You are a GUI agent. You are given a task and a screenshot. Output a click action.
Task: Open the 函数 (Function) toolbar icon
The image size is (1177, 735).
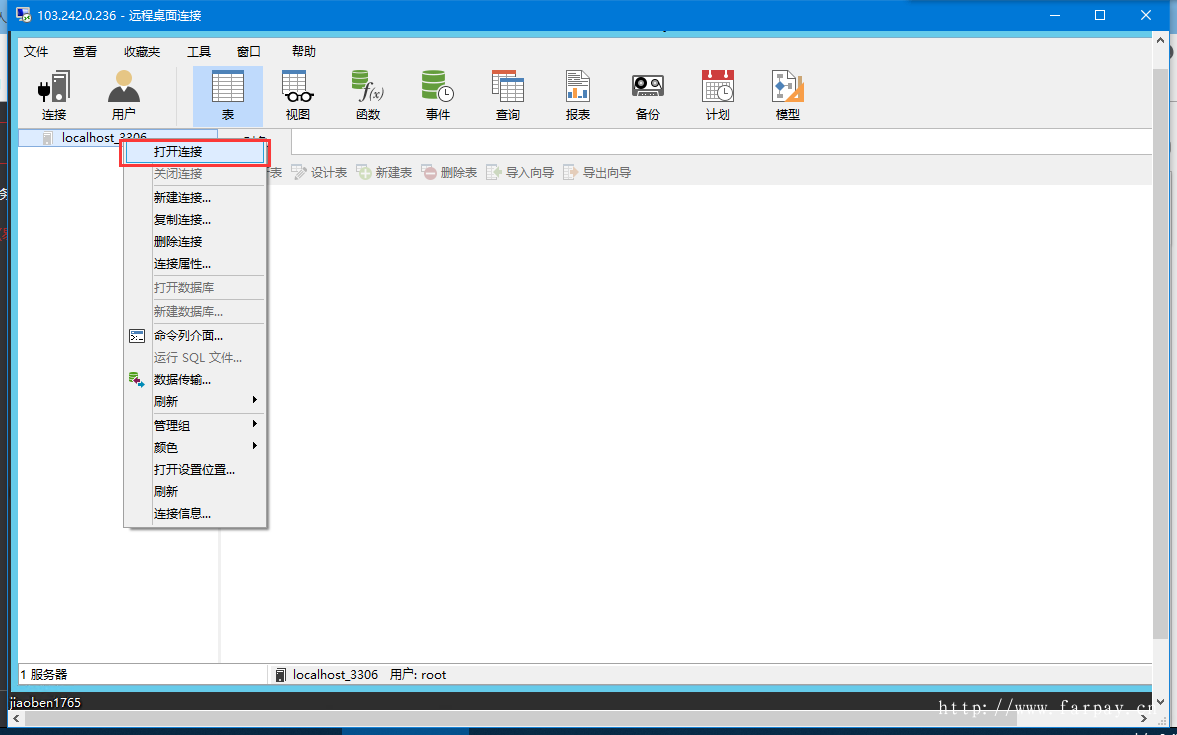point(368,96)
